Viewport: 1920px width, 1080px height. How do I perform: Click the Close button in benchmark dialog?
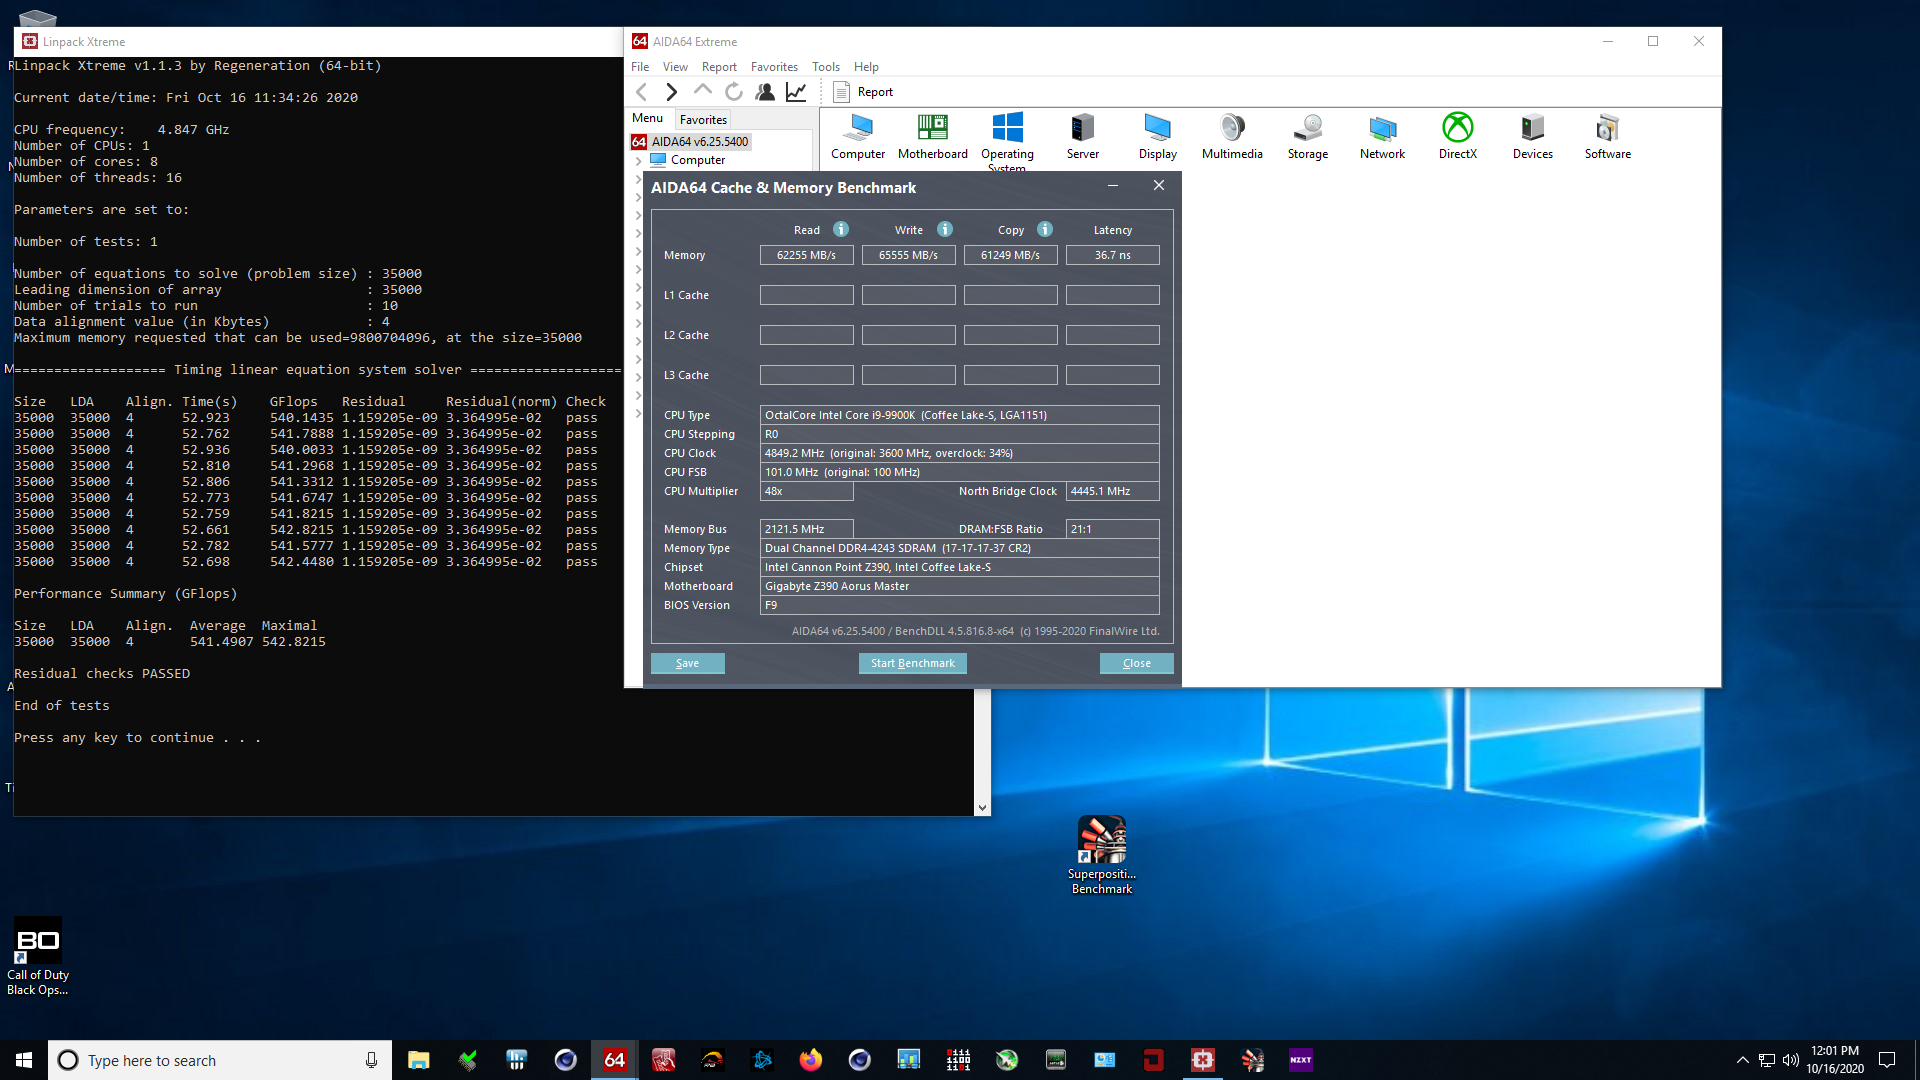coord(1136,663)
